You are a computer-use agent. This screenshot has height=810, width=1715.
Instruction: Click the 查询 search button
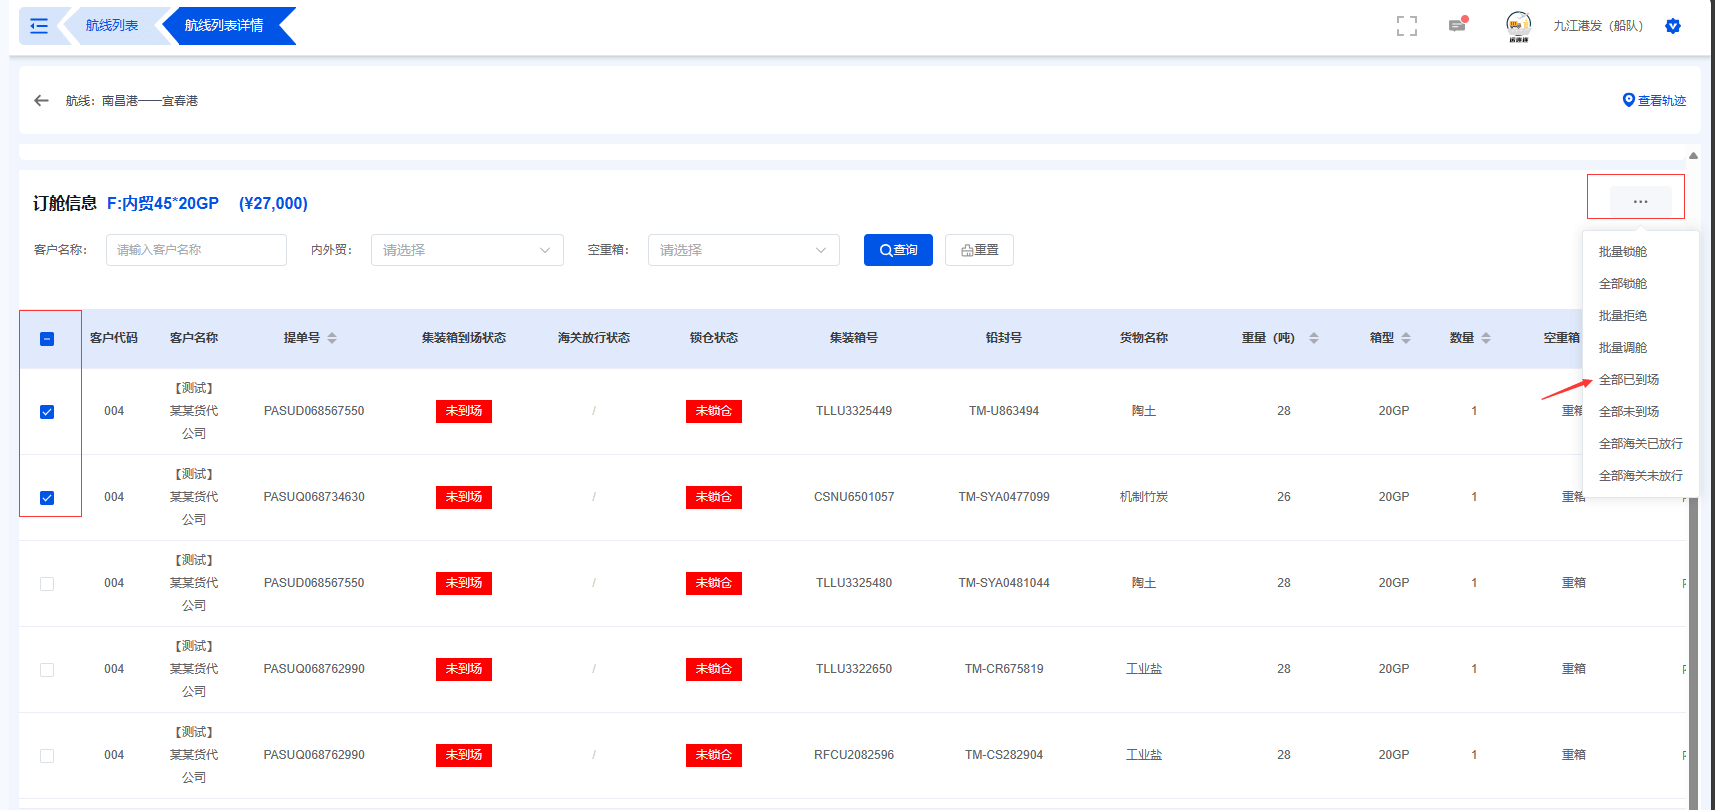click(x=898, y=250)
